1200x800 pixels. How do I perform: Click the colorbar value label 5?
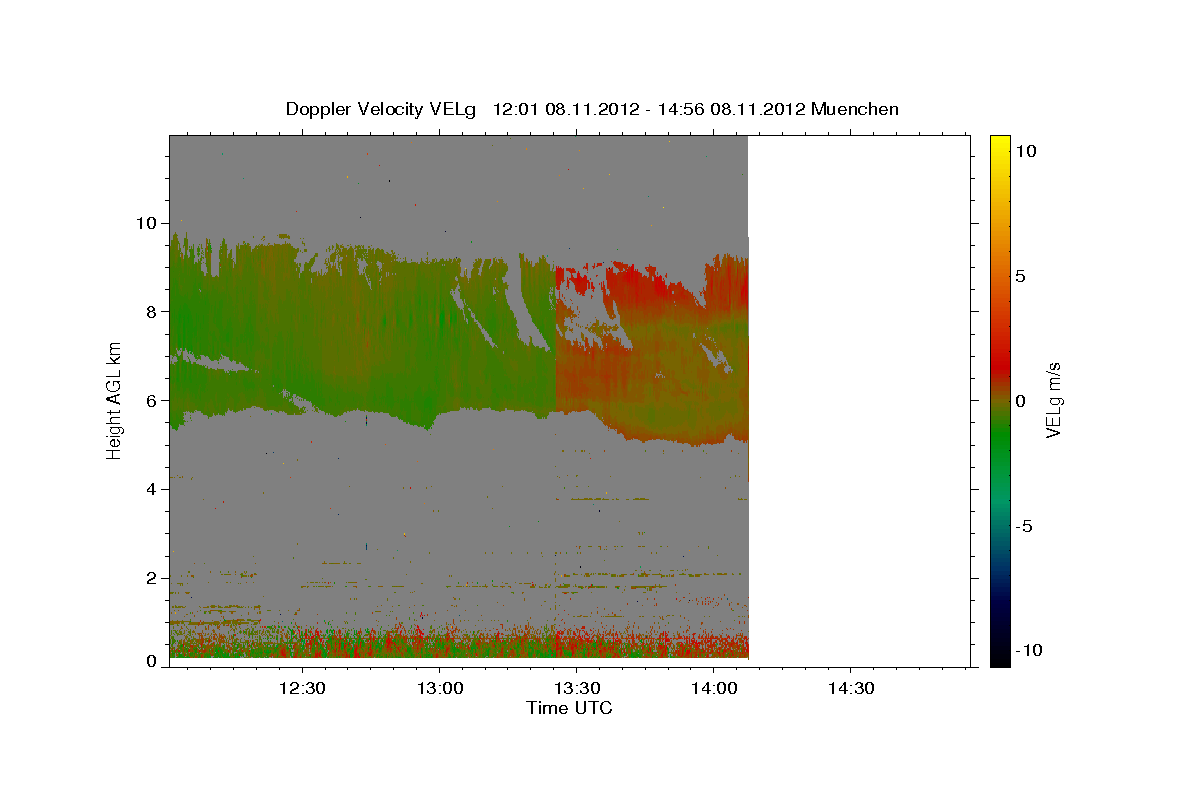click(1020, 276)
